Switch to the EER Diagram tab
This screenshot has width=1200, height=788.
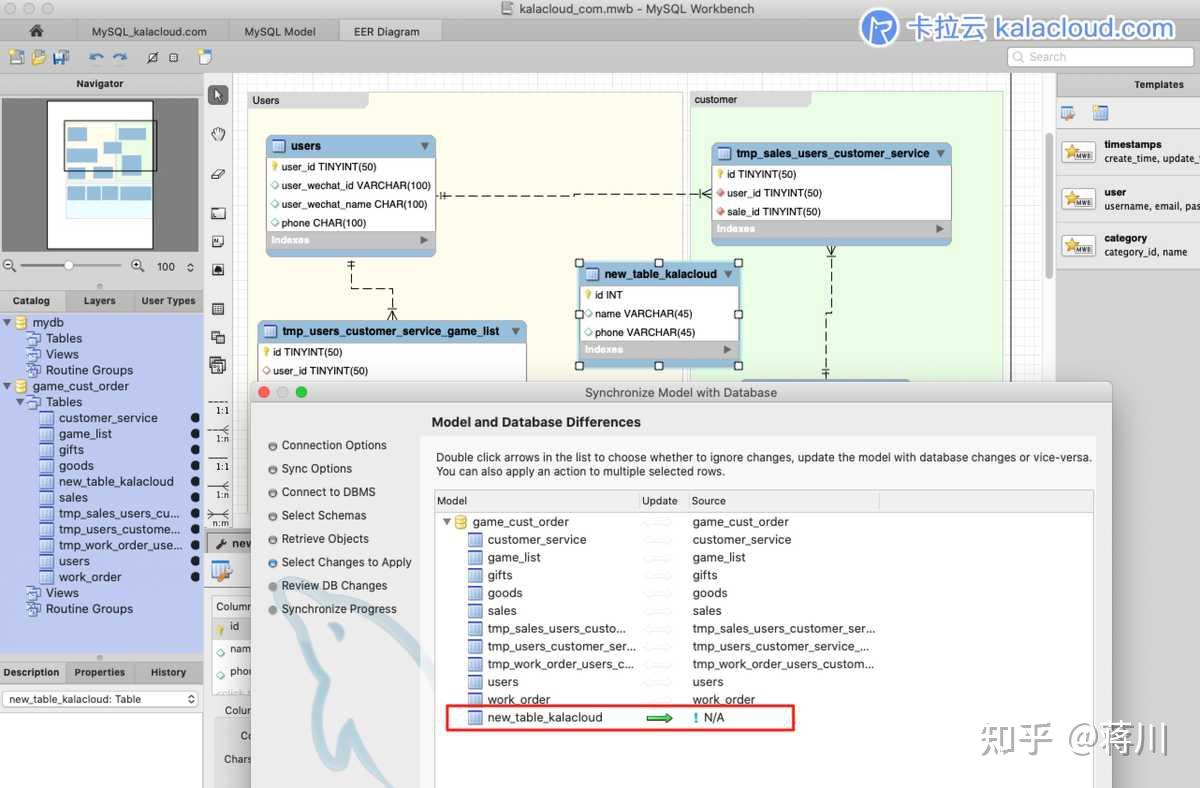pos(388,30)
